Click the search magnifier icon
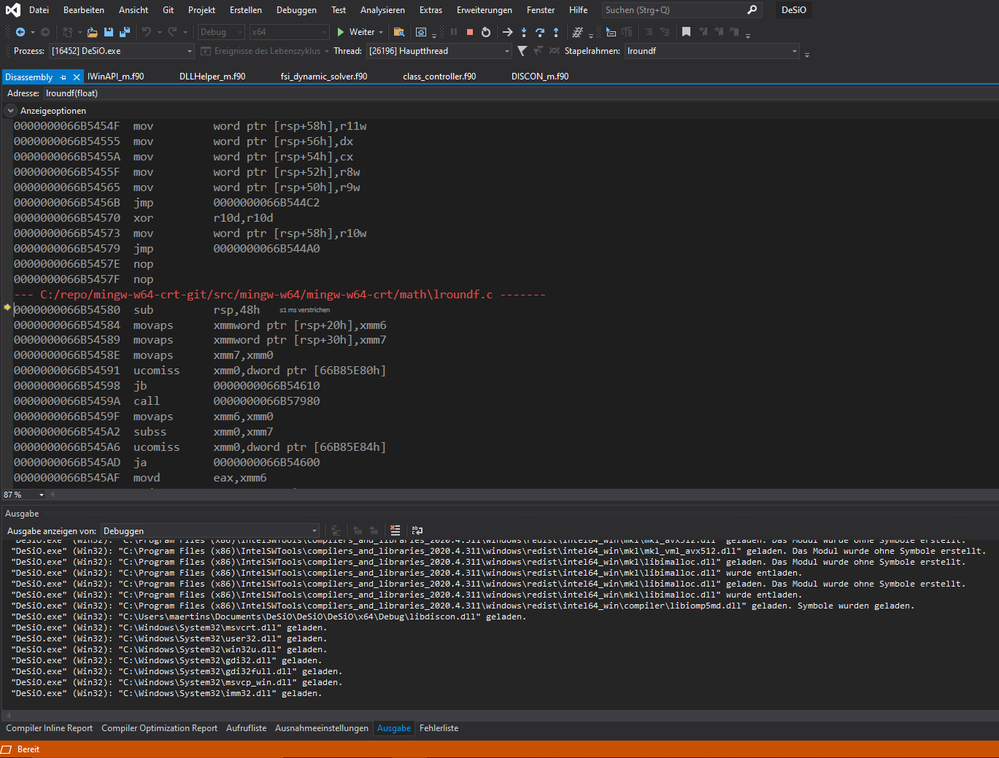Viewport: 999px width, 758px height. [752, 10]
